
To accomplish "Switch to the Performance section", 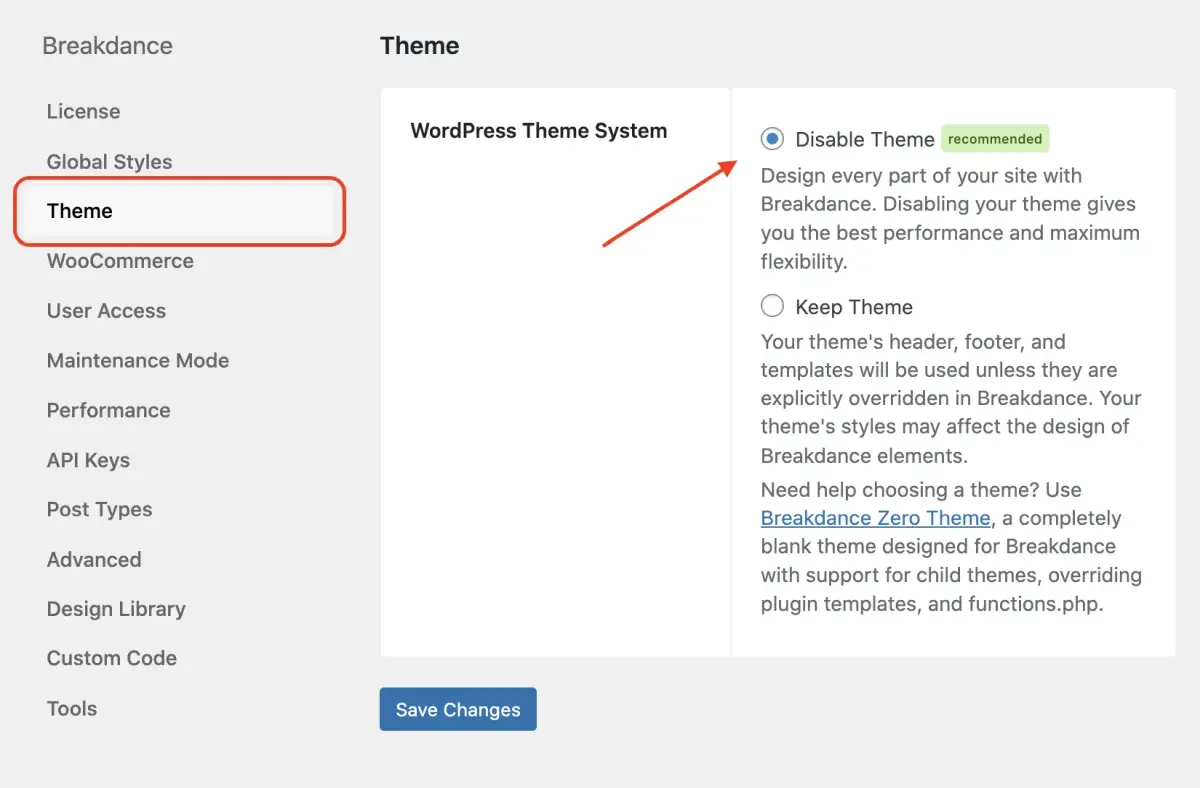I will (108, 410).
